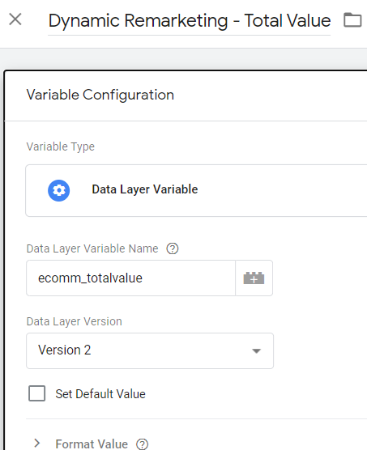Open the Data Layer Version dropdown arrow
This screenshot has height=450, width=367.
pyautogui.click(x=256, y=351)
